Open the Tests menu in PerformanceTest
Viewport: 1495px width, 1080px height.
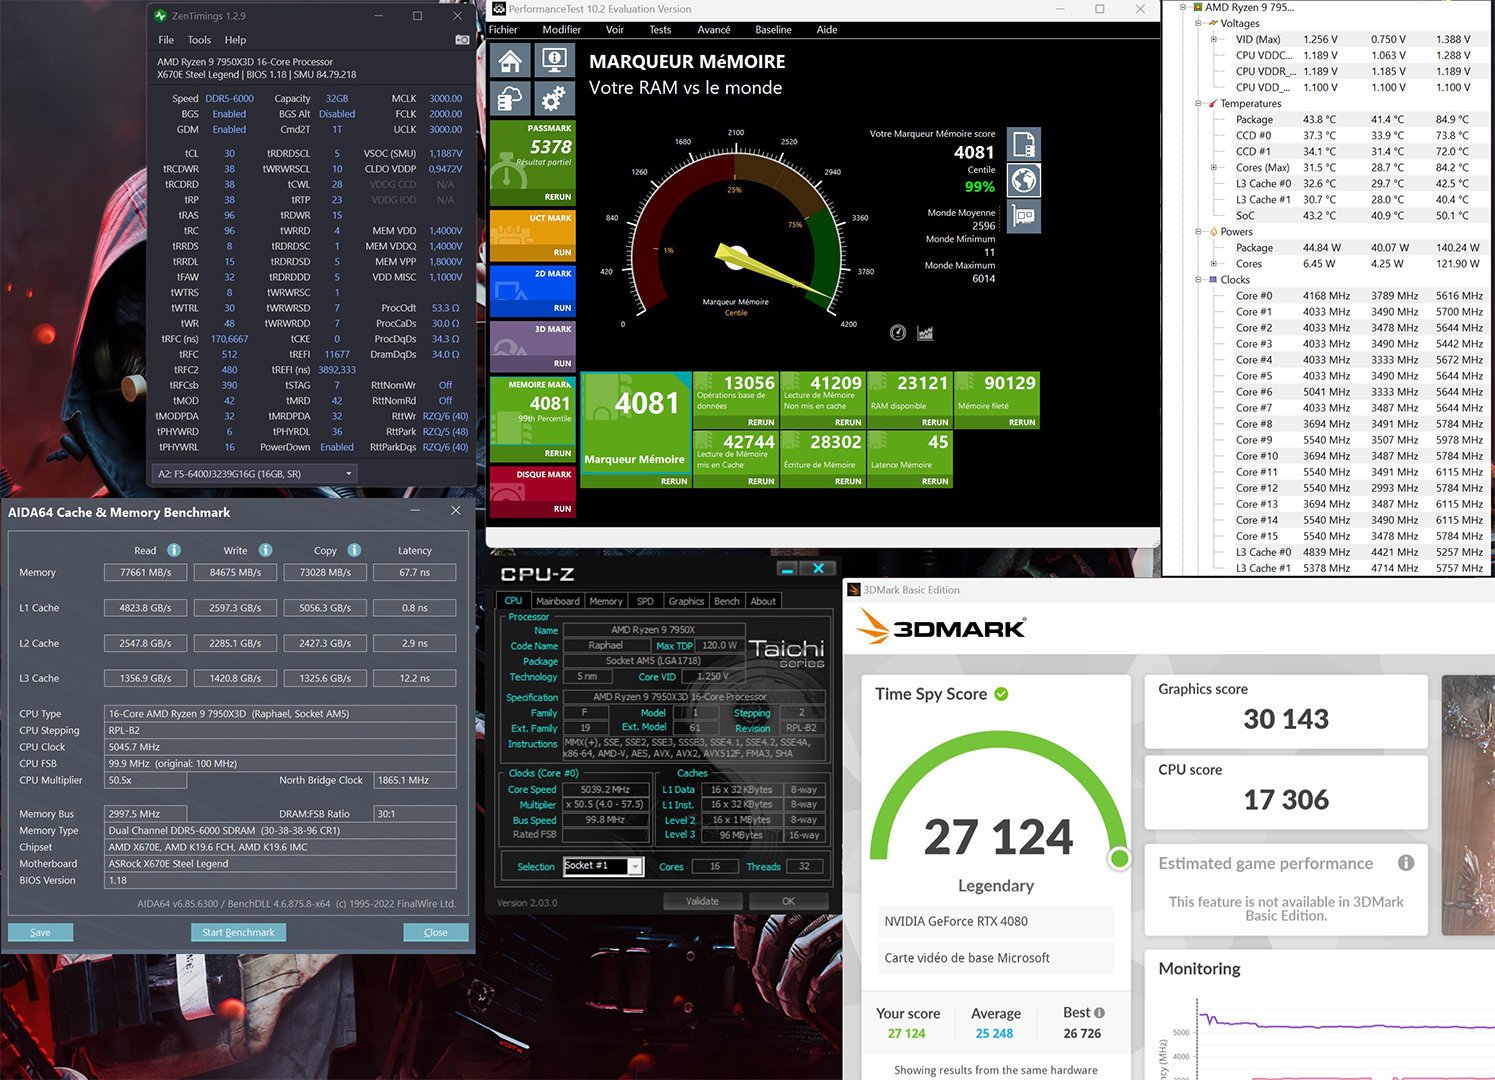[660, 30]
